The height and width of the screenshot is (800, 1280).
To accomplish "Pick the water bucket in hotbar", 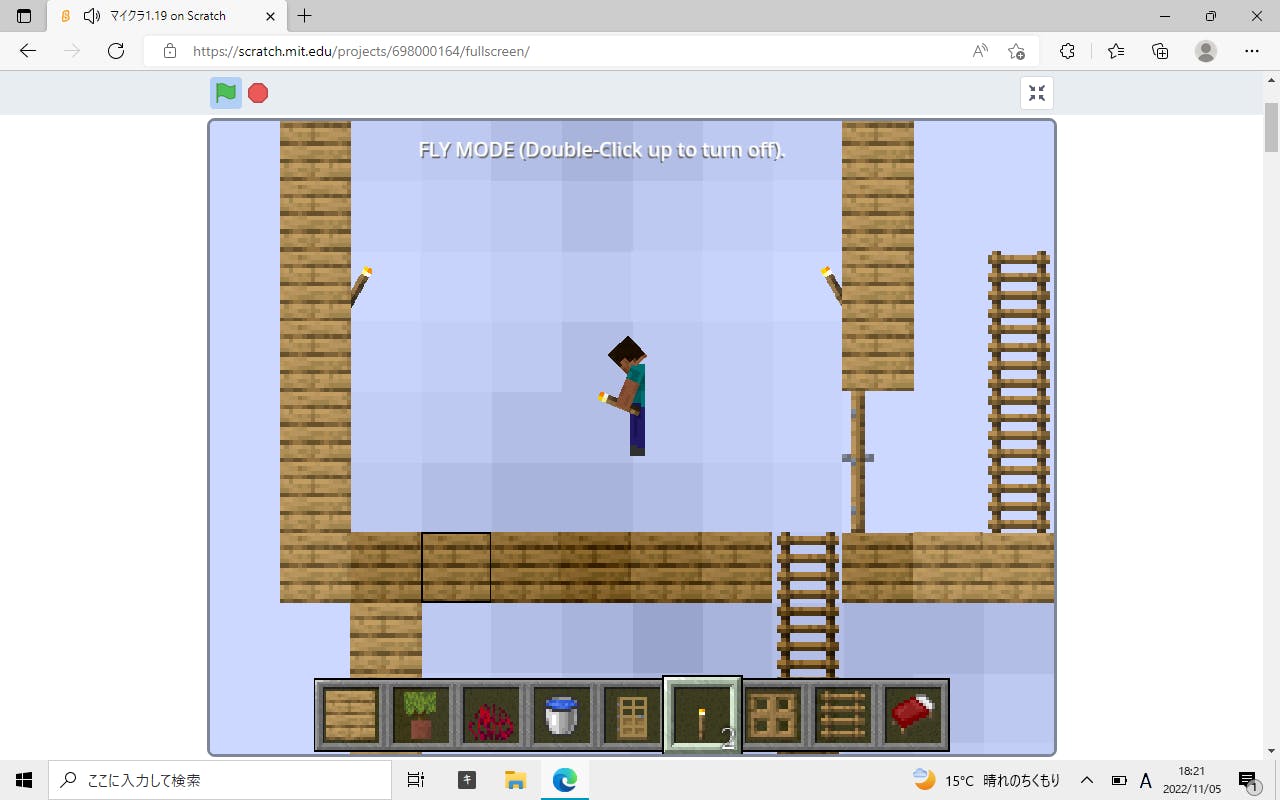I will point(561,715).
